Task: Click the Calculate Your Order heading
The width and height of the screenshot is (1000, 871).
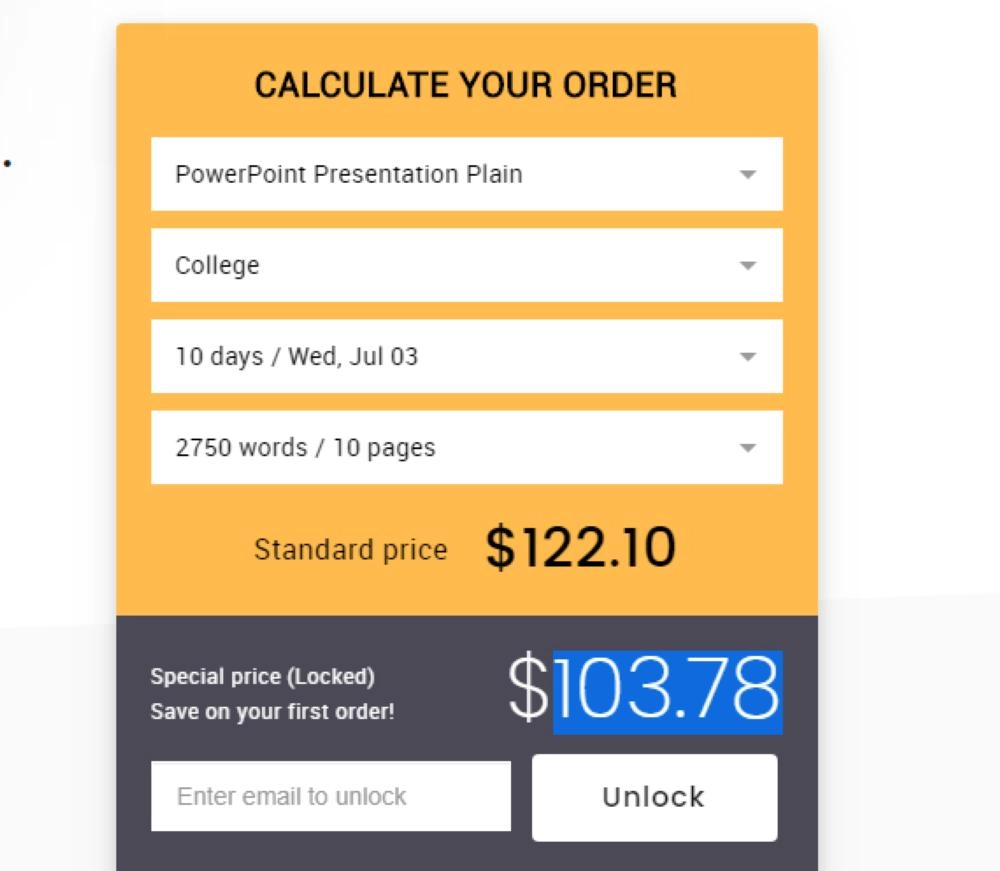Action: [x=466, y=85]
